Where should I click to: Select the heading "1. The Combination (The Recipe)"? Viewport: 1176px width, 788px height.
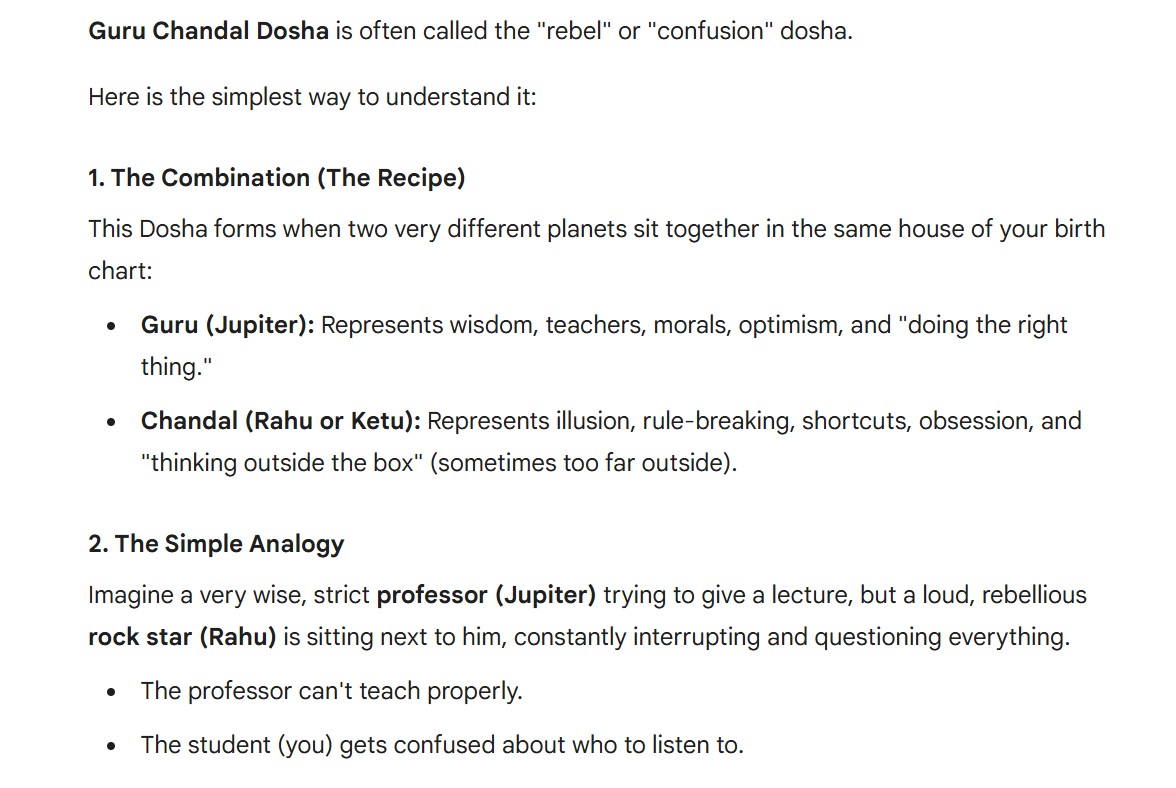[x=276, y=178]
